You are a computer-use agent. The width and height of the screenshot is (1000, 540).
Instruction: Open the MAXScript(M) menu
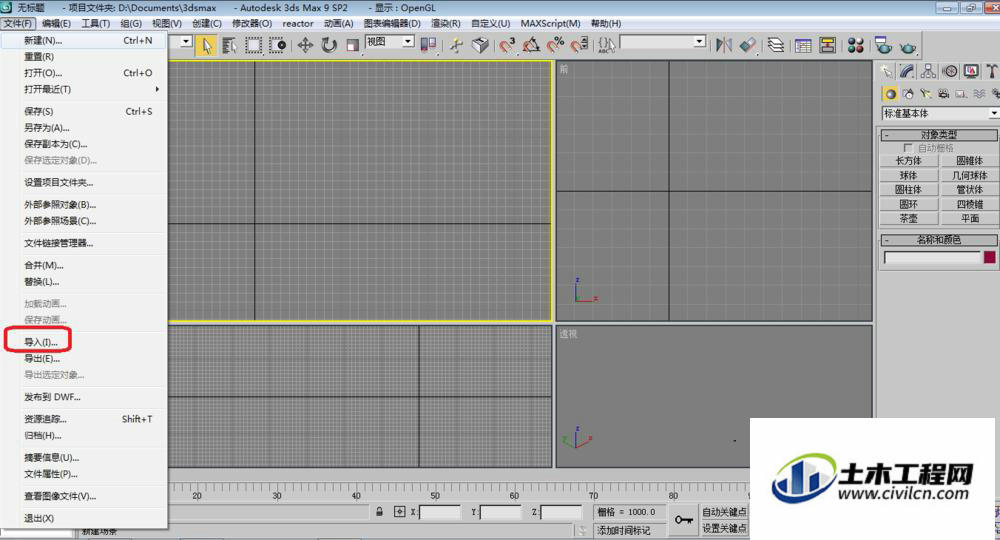tap(550, 24)
